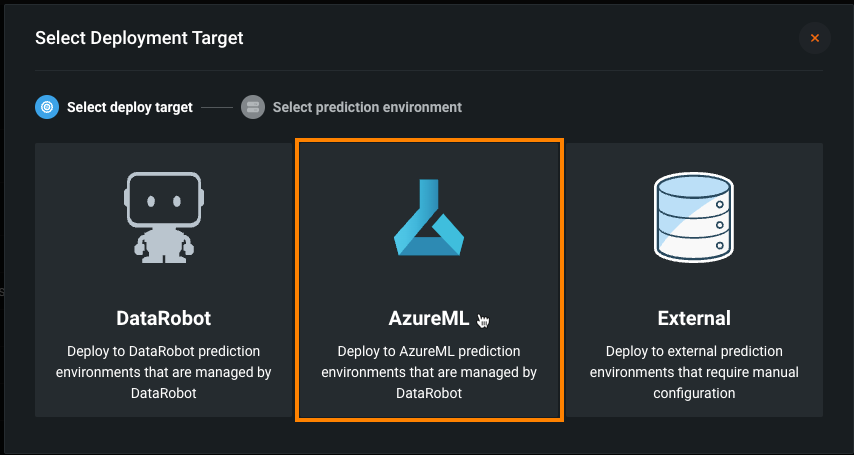This screenshot has height=455, width=854.
Task: Click the DataRobot card description text
Action: click(164, 372)
